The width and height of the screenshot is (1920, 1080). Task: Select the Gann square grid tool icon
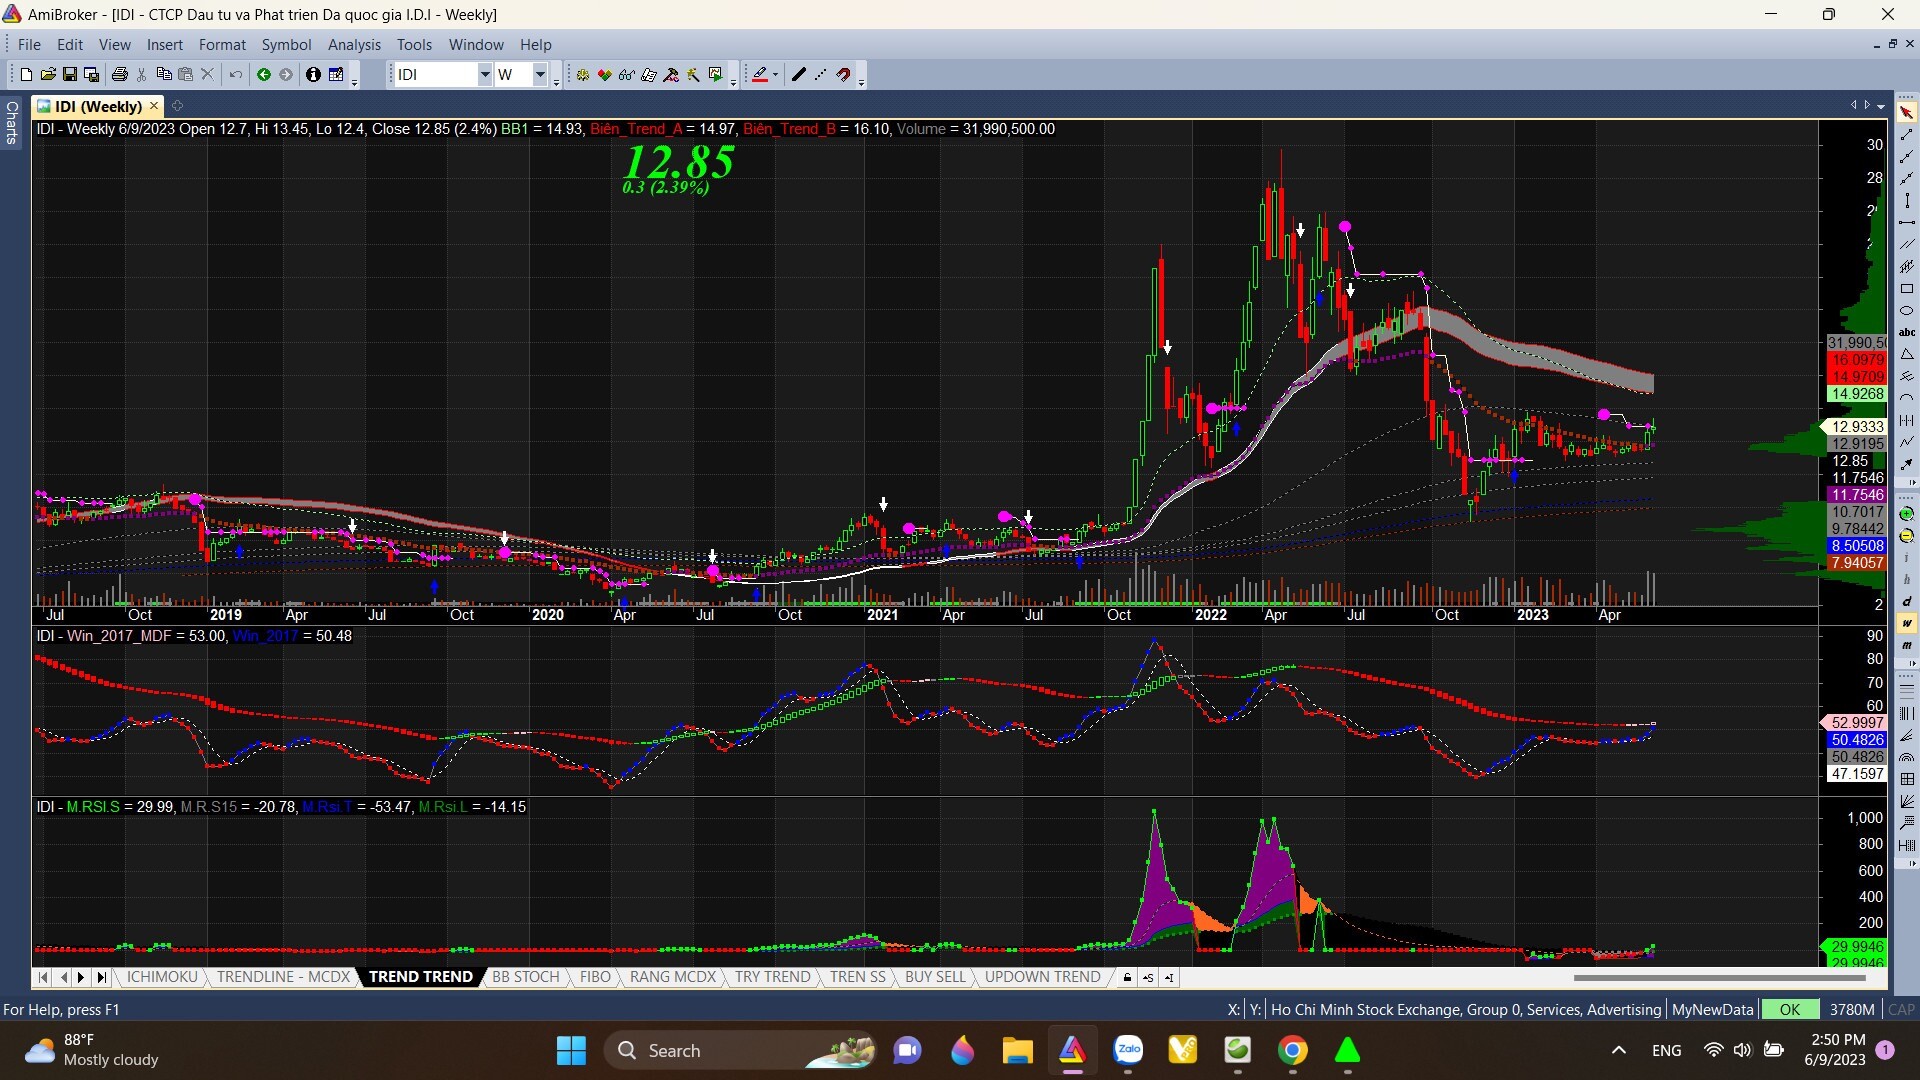click(1907, 779)
